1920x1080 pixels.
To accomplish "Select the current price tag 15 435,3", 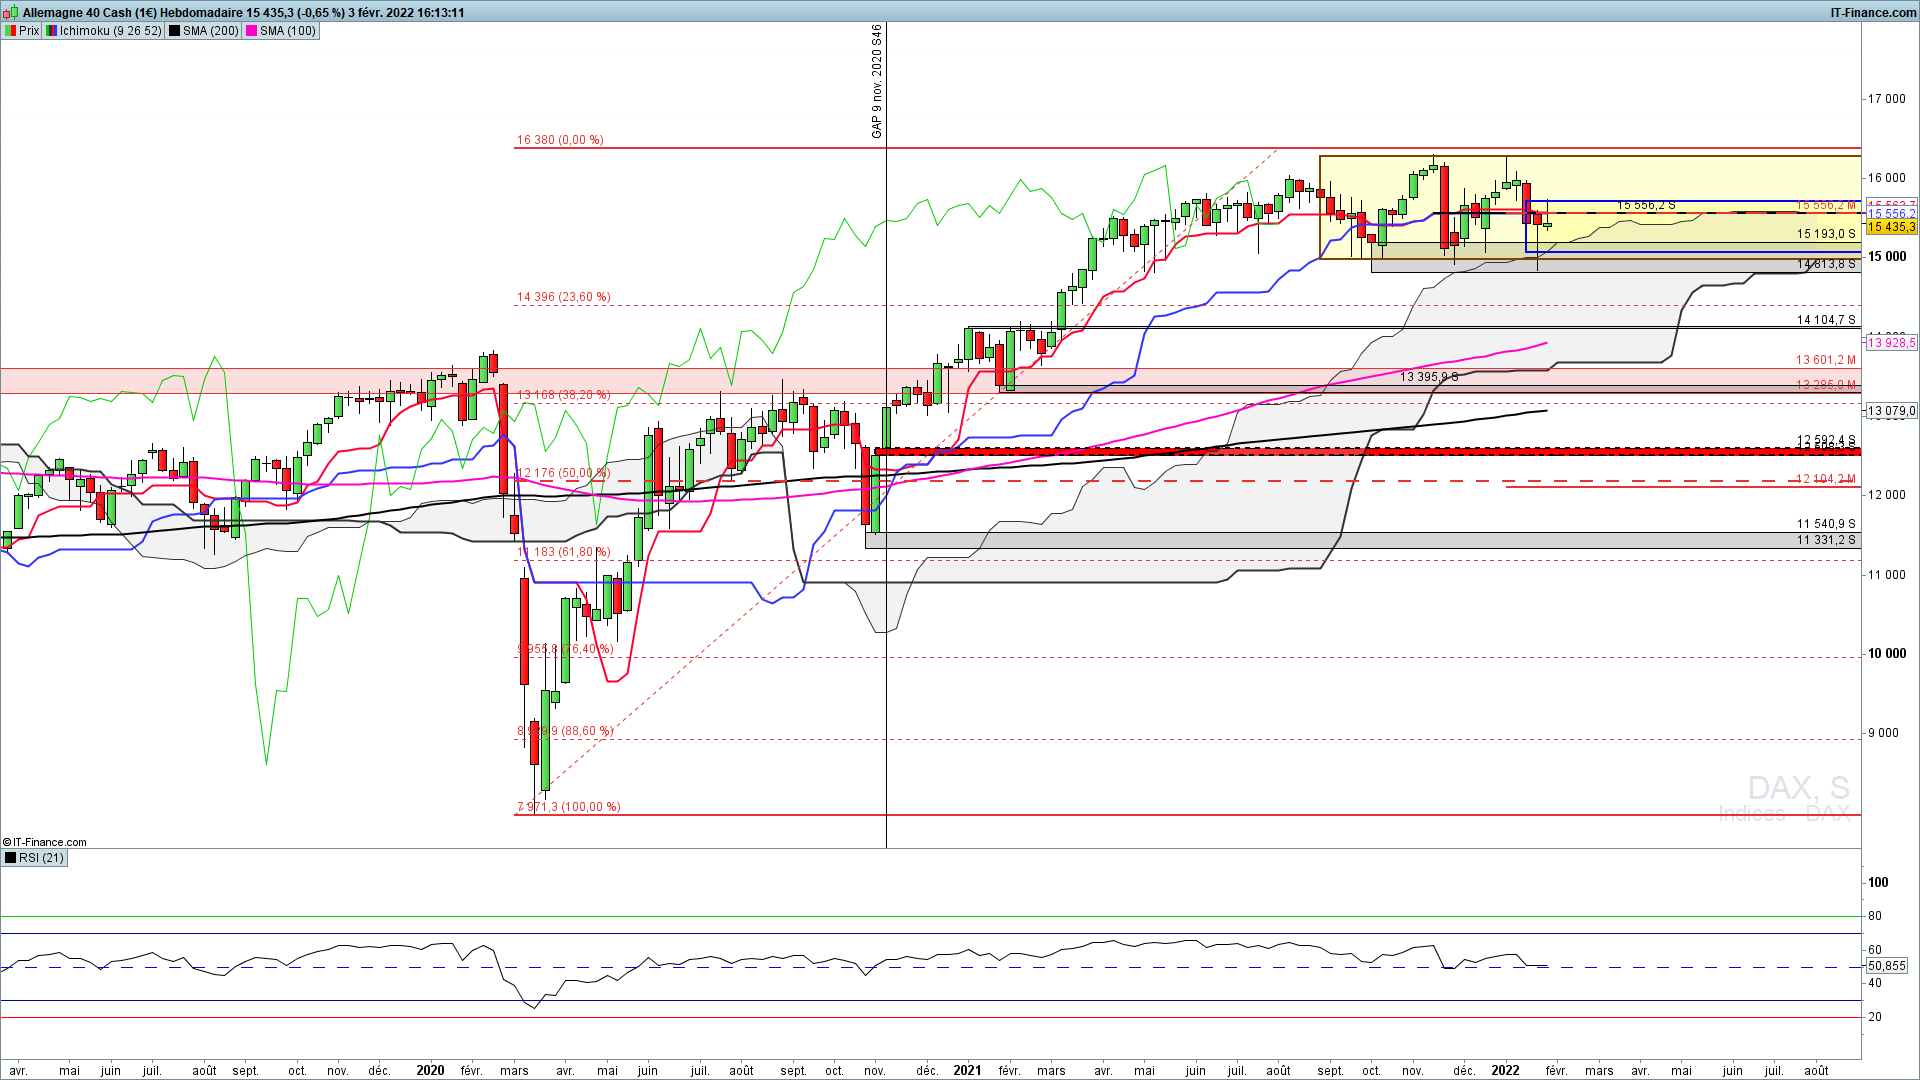I will 1891,228.
